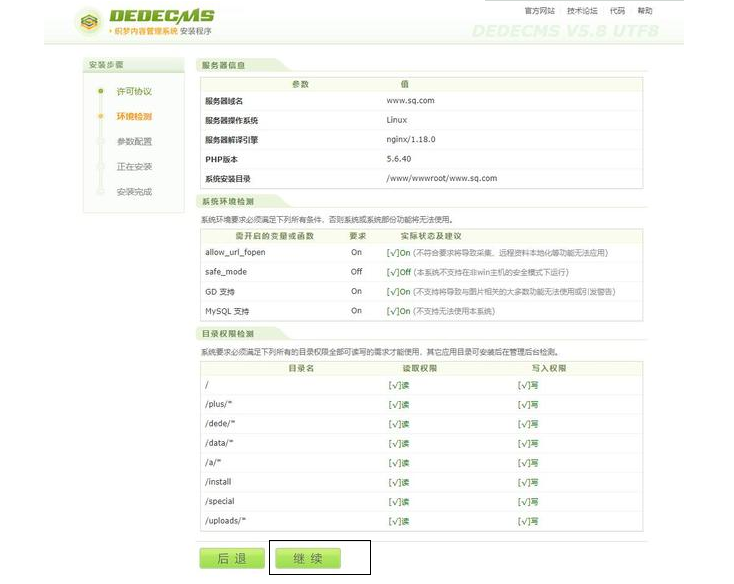Click the green bullet beside 许可协议

click(x=100, y=91)
